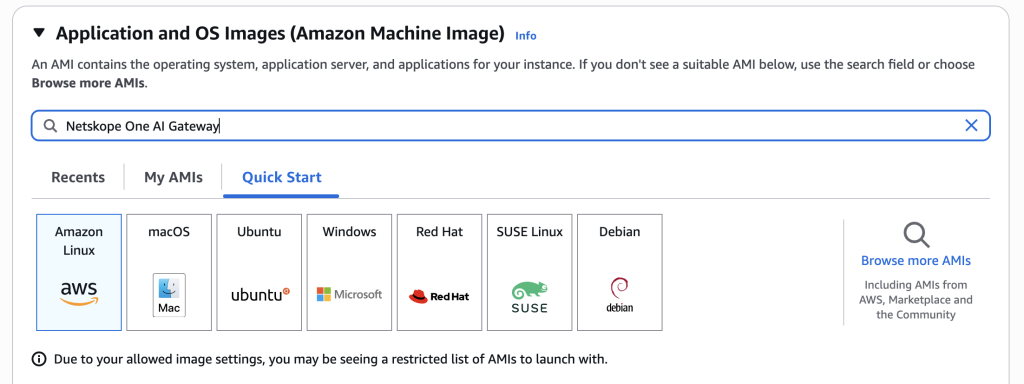Click the ubuntu logo icon
This screenshot has height=384, width=1024.
coord(260,295)
